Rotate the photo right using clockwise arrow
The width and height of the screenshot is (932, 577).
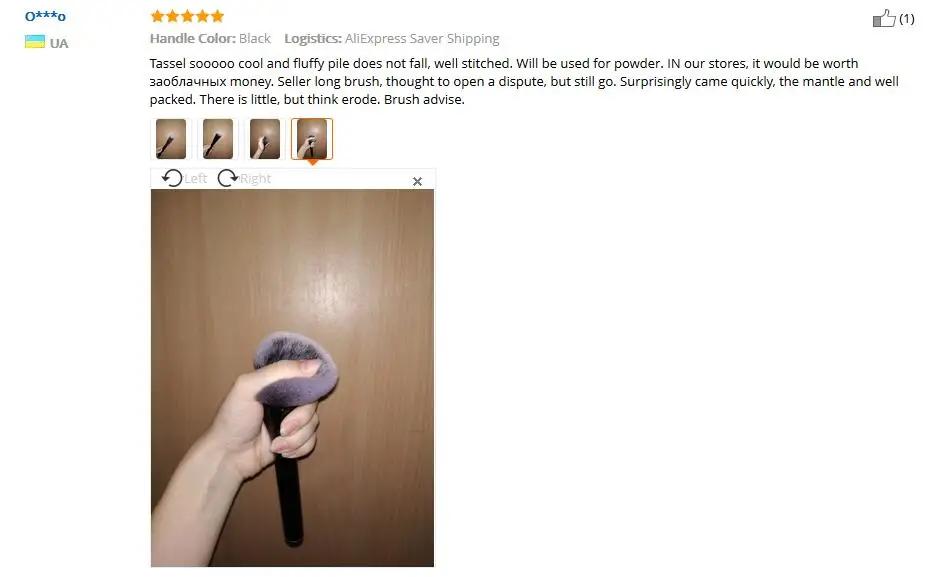[x=227, y=178]
